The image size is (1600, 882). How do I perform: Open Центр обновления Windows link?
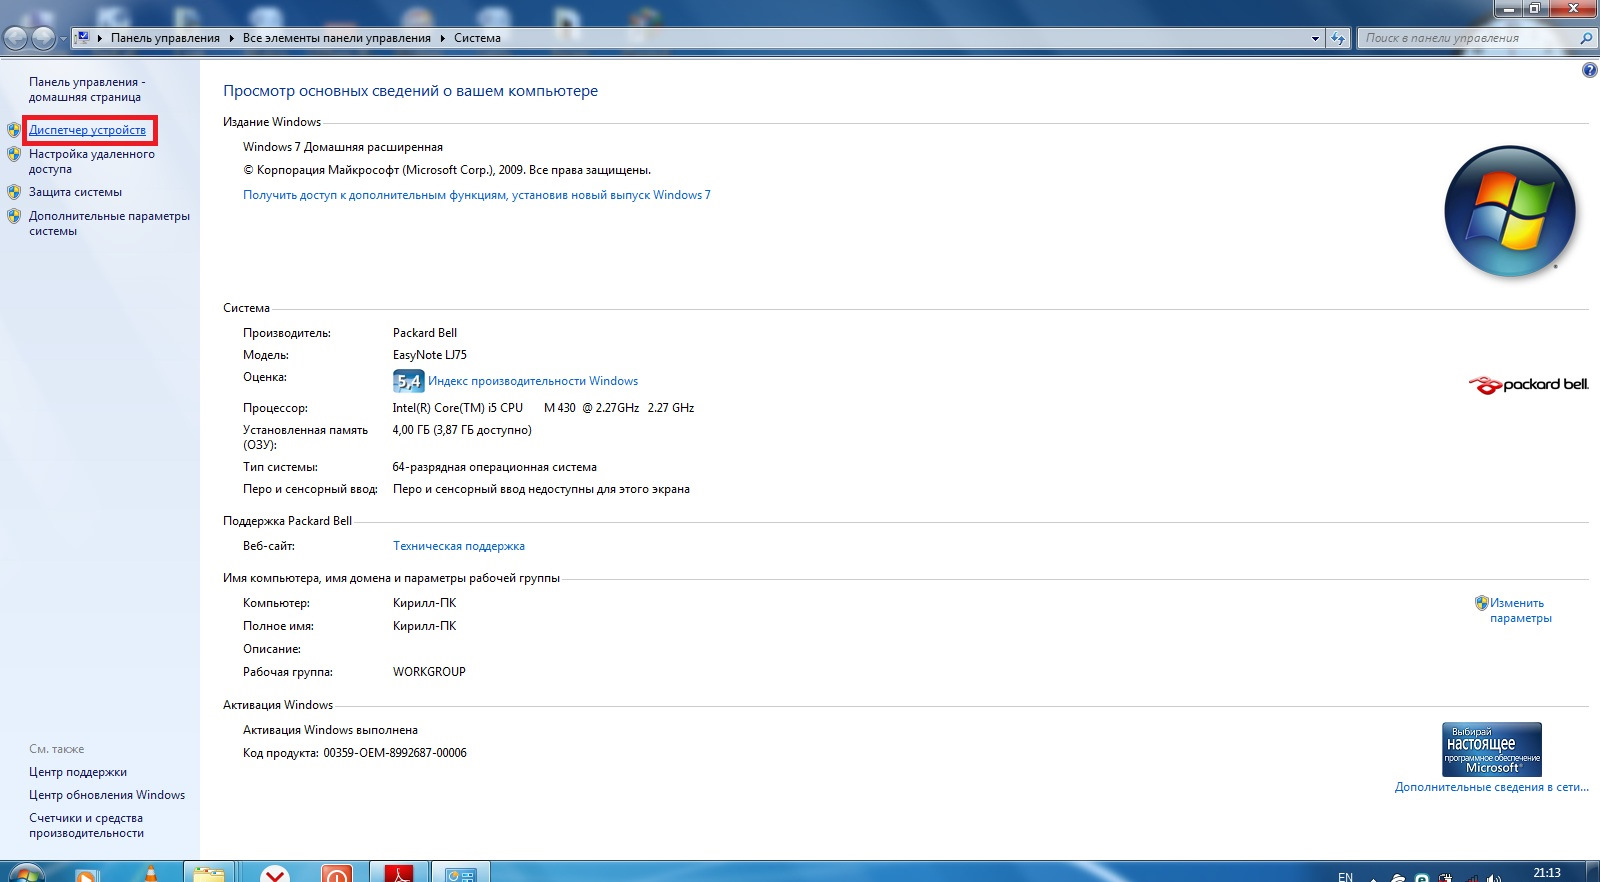click(107, 795)
